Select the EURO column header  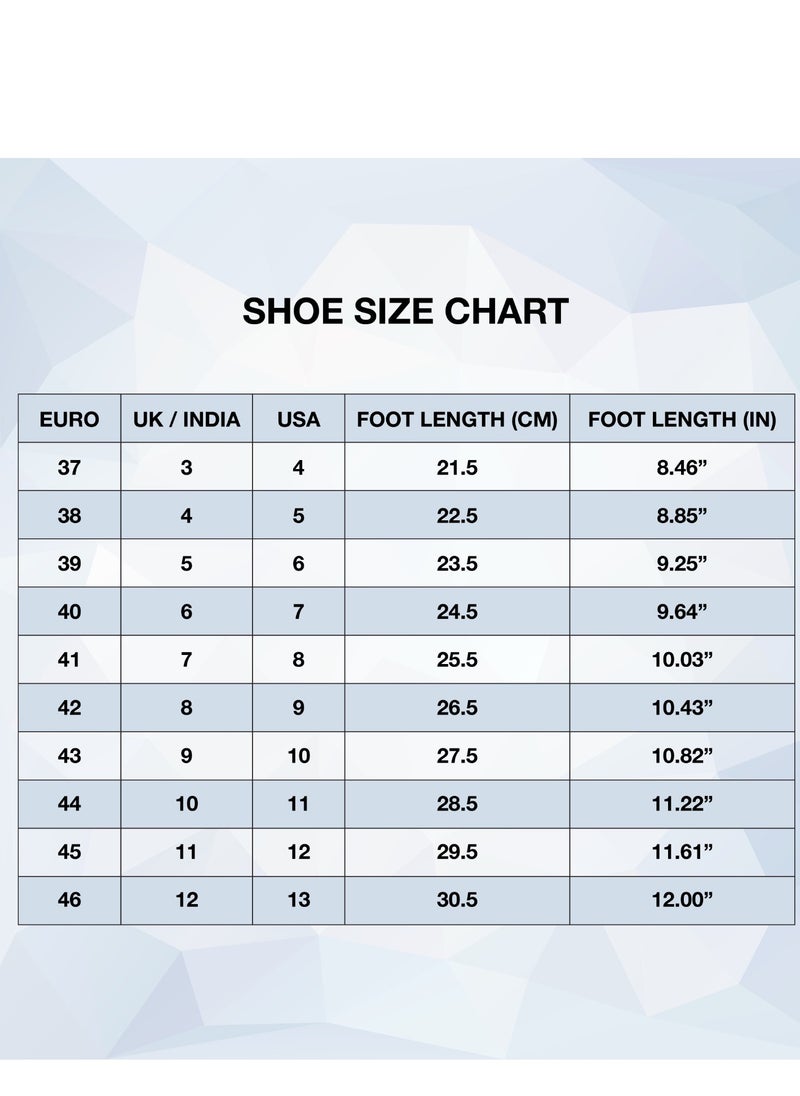coord(69,419)
